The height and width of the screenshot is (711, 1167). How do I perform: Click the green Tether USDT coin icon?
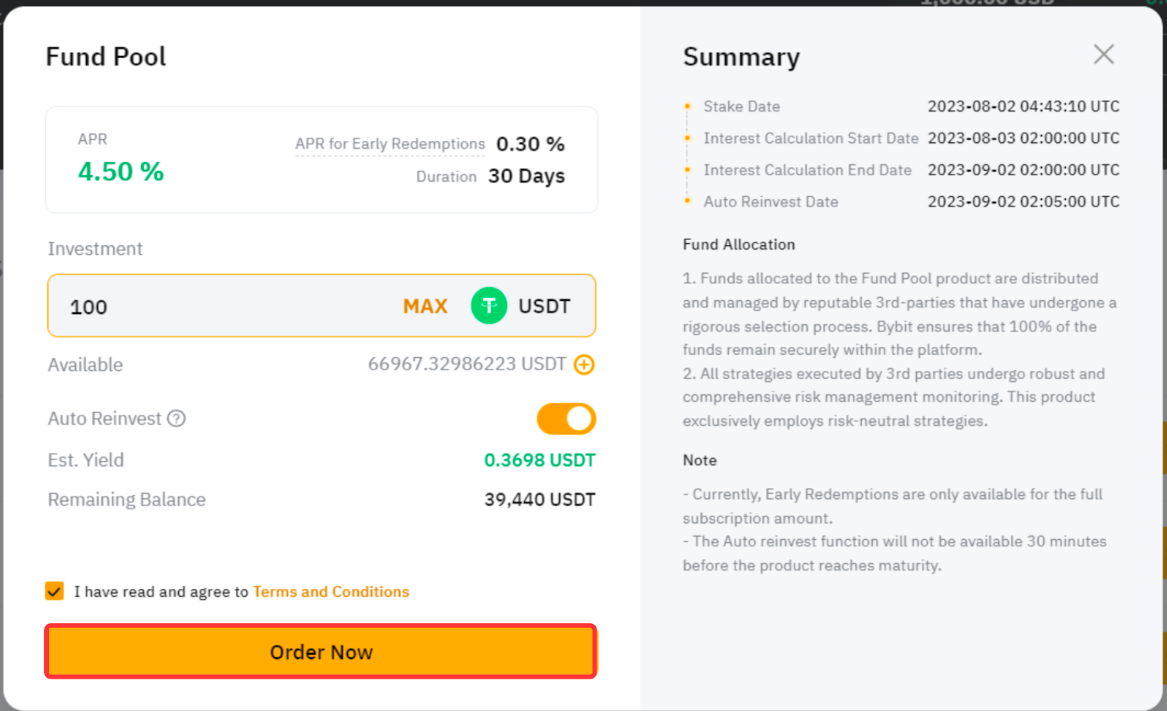click(489, 305)
